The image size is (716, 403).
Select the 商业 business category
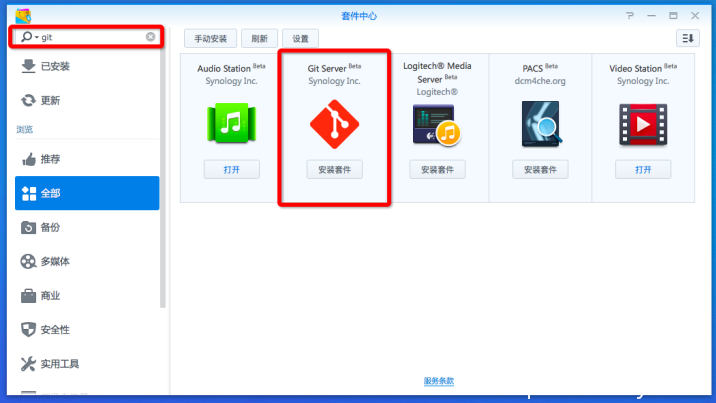(87, 296)
